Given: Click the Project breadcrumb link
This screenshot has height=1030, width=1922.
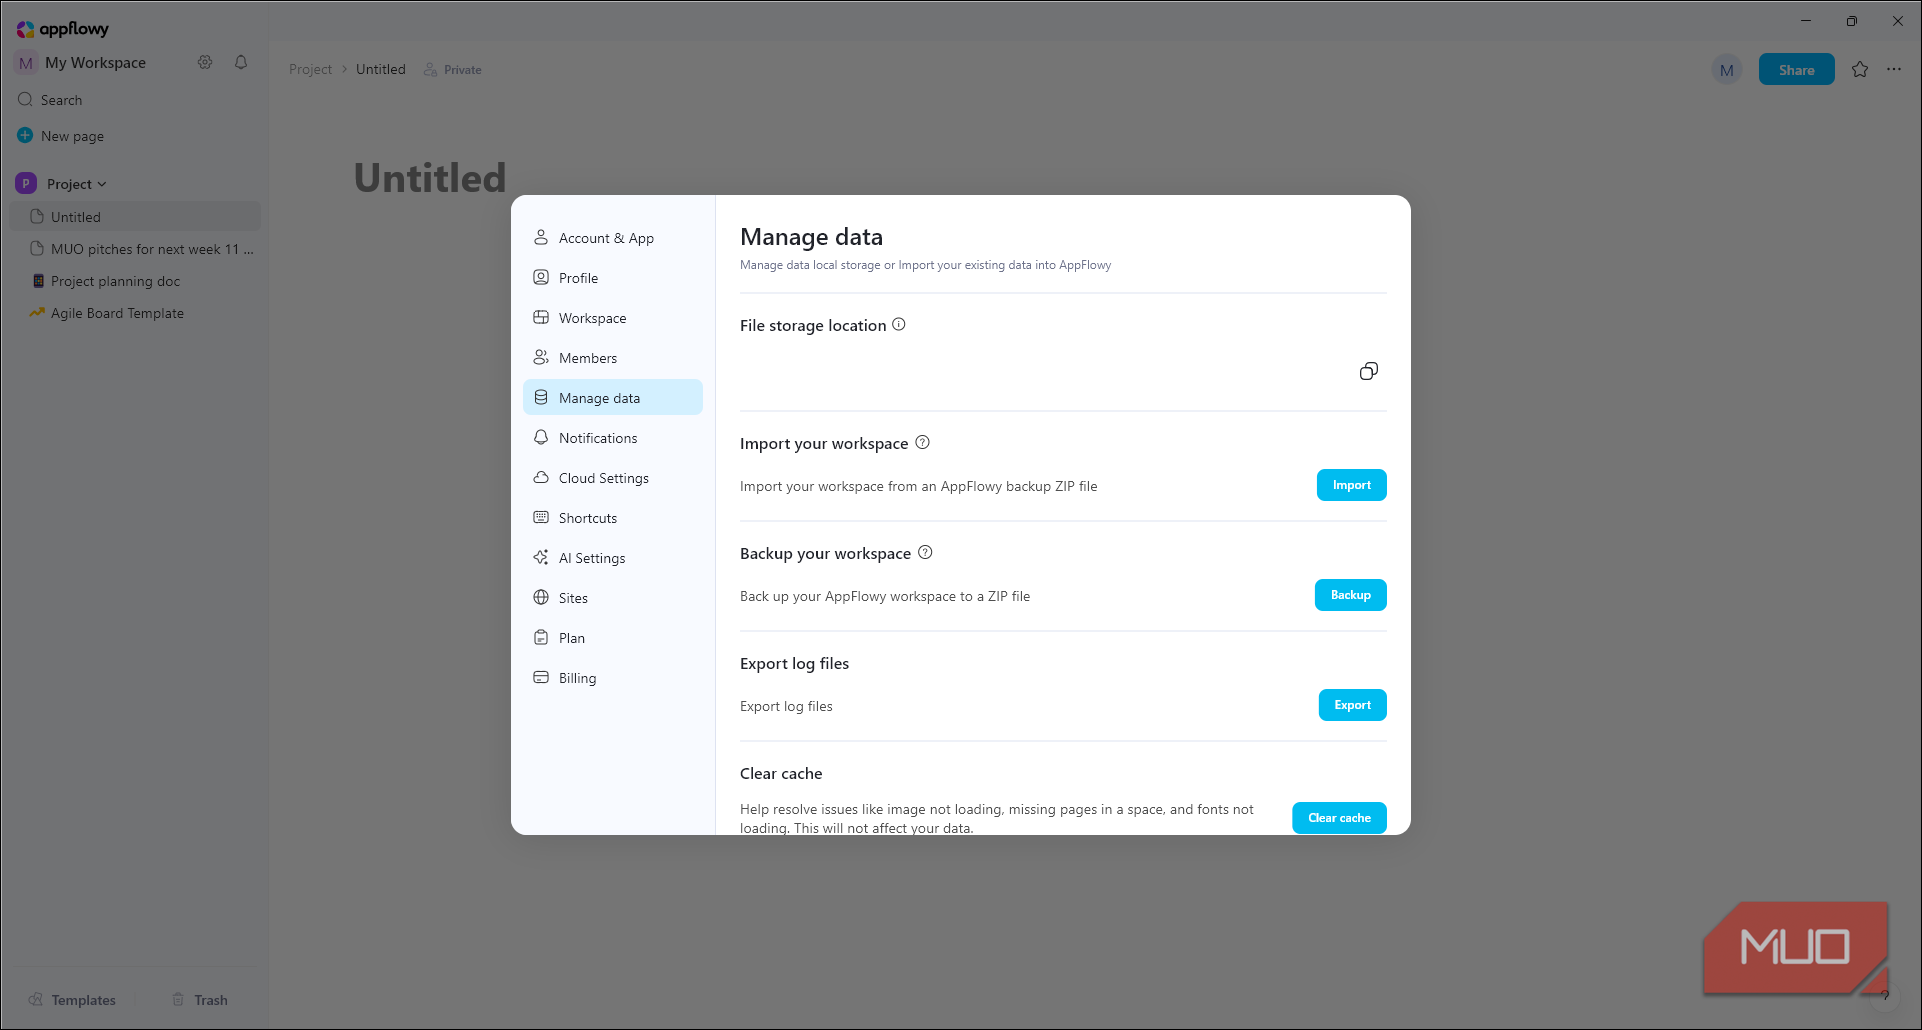Looking at the screenshot, I should [x=310, y=69].
